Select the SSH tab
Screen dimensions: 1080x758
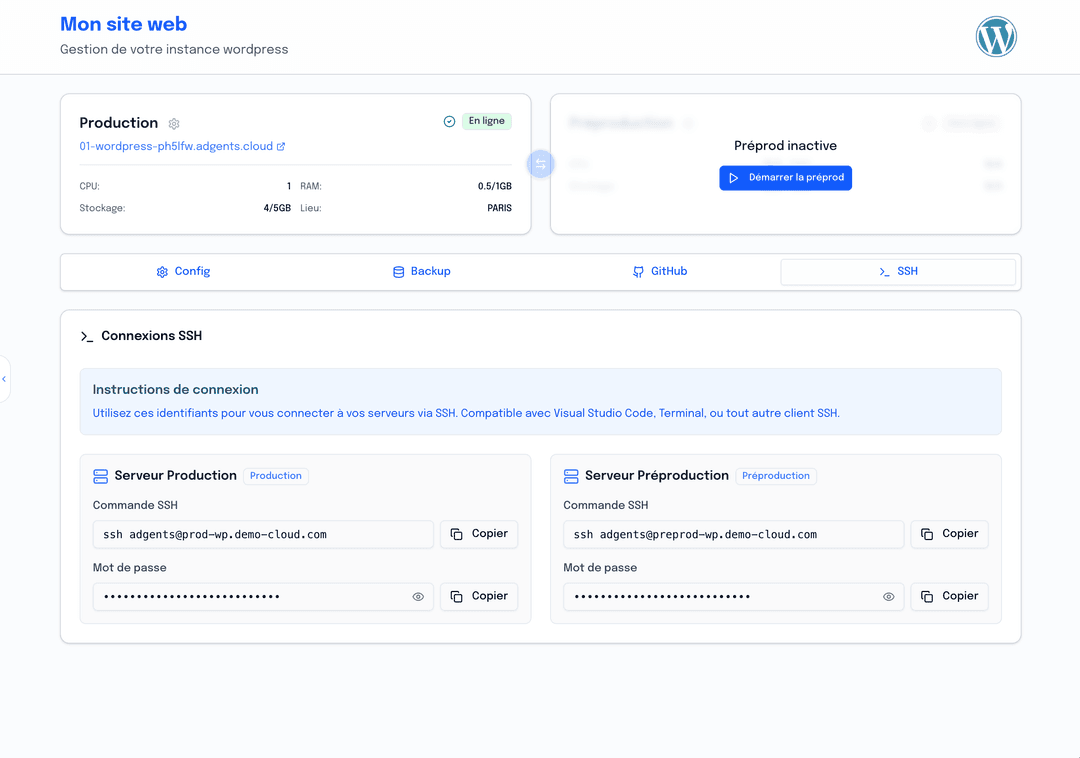pyautogui.click(x=897, y=272)
